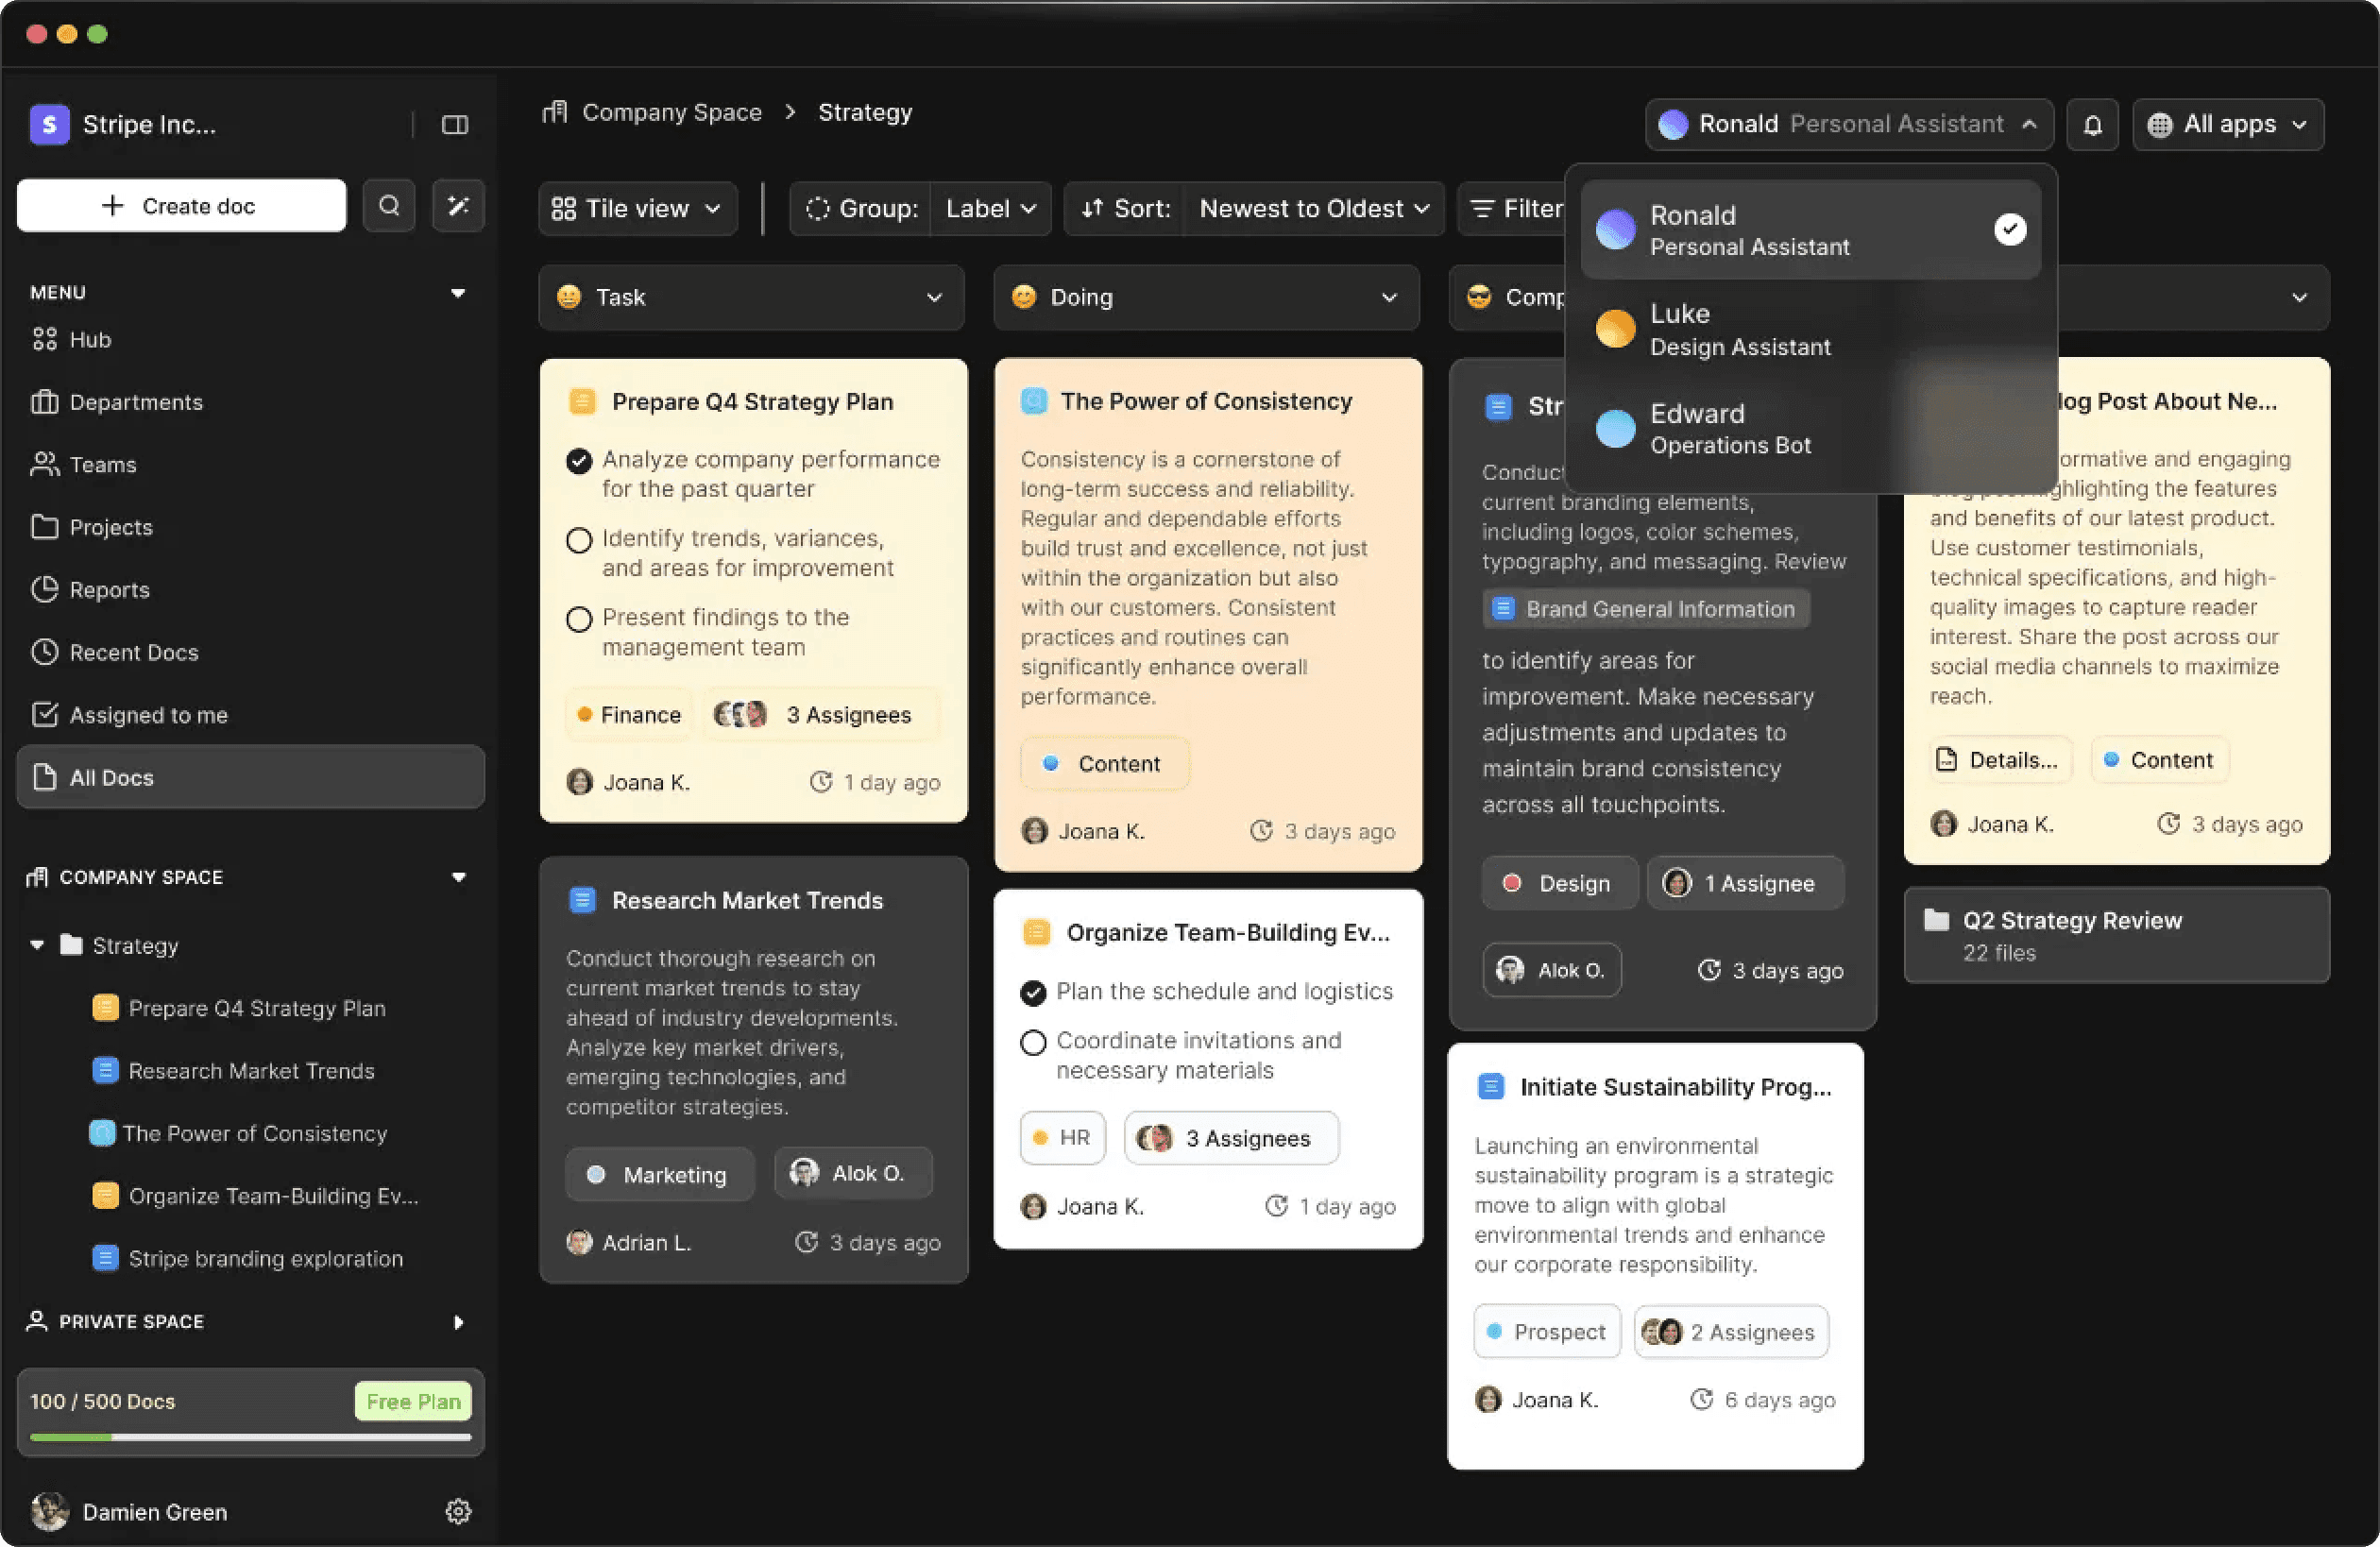Open Reports in the menu
The image size is (2380, 1547).
coord(109,590)
